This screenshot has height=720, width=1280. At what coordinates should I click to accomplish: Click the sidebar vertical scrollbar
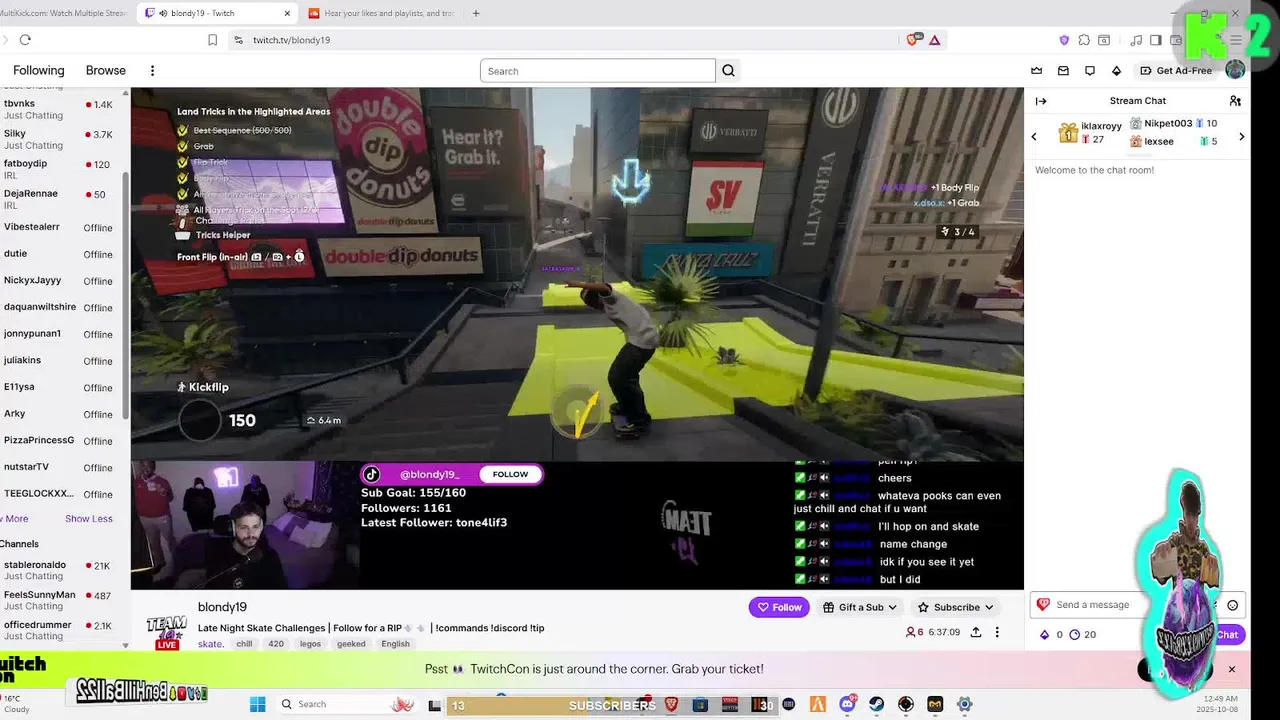point(125,295)
